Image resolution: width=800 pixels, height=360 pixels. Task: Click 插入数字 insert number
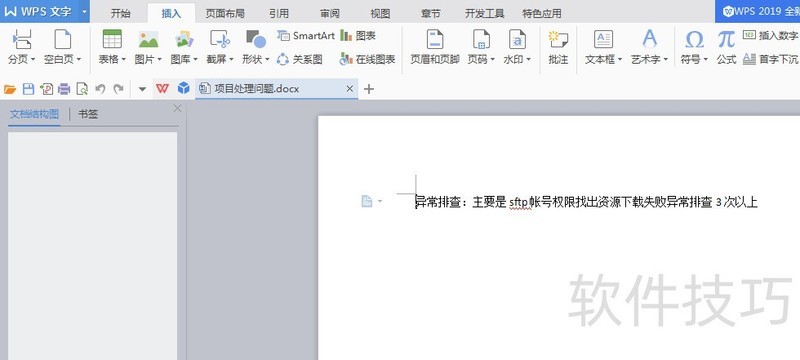tap(770, 36)
